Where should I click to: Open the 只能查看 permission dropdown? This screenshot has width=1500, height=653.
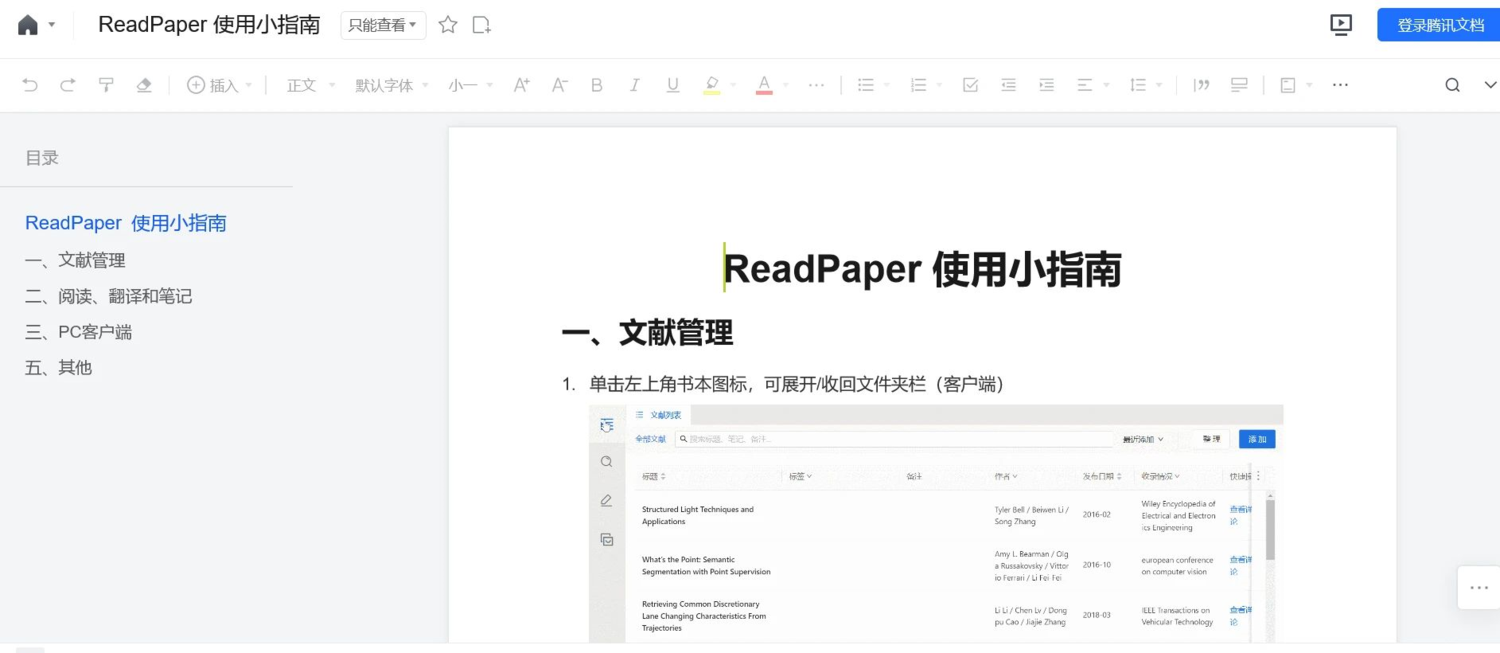[x=383, y=25]
